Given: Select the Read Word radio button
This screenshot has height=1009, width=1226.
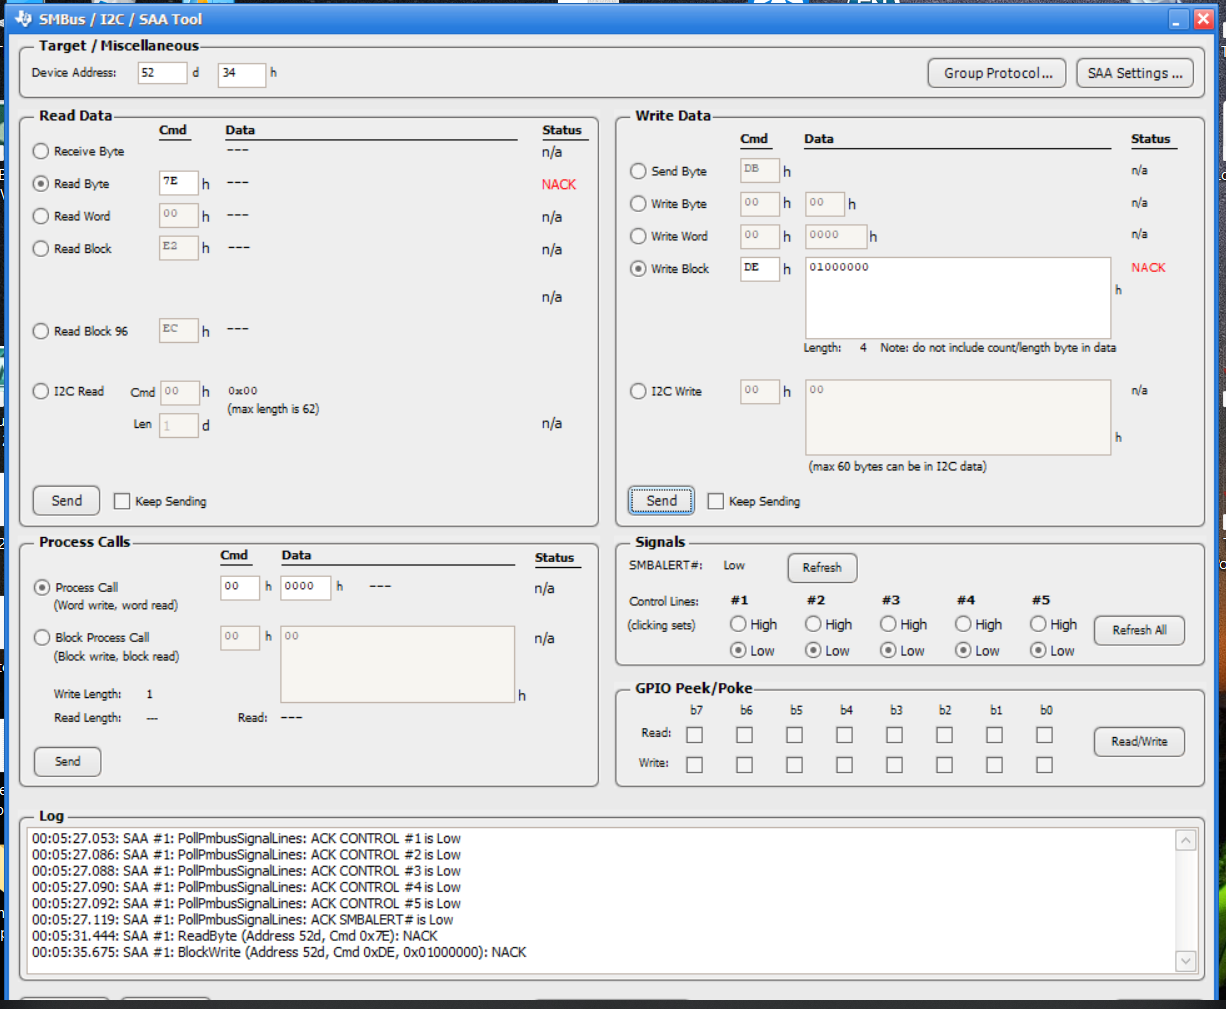Looking at the screenshot, I should coord(41,216).
